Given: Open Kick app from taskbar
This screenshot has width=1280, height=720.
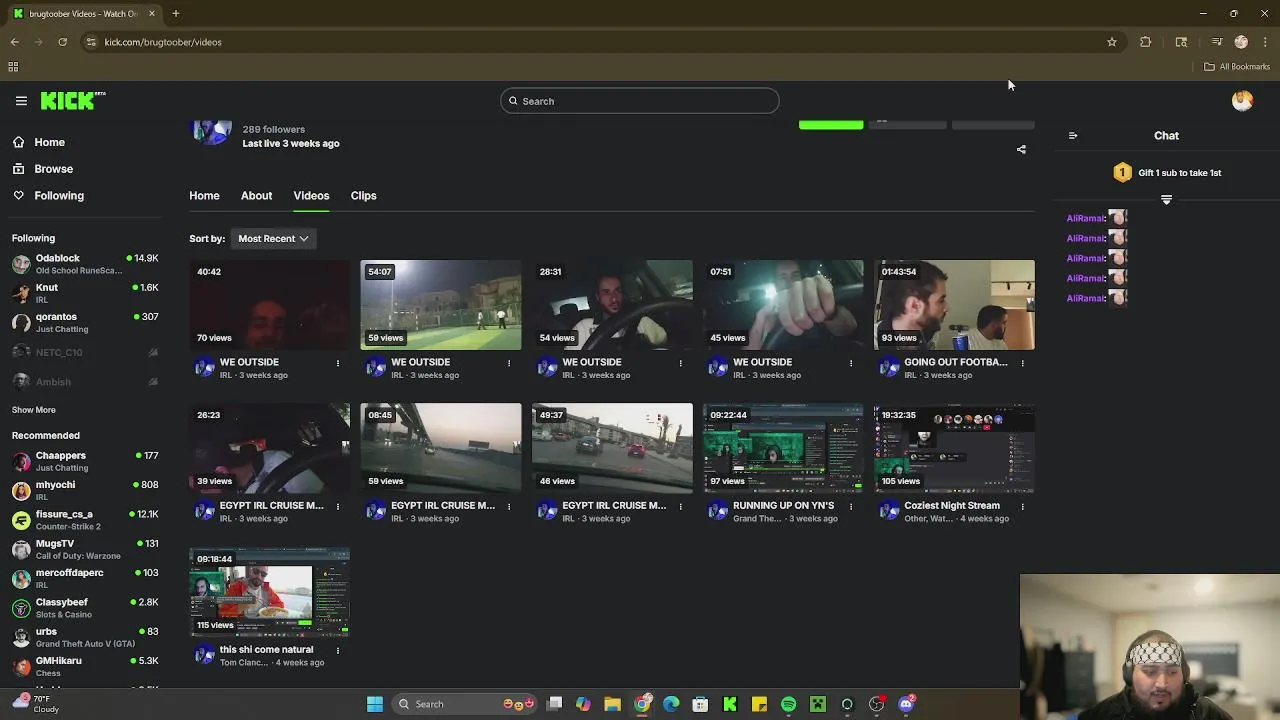Looking at the screenshot, I should coord(730,704).
